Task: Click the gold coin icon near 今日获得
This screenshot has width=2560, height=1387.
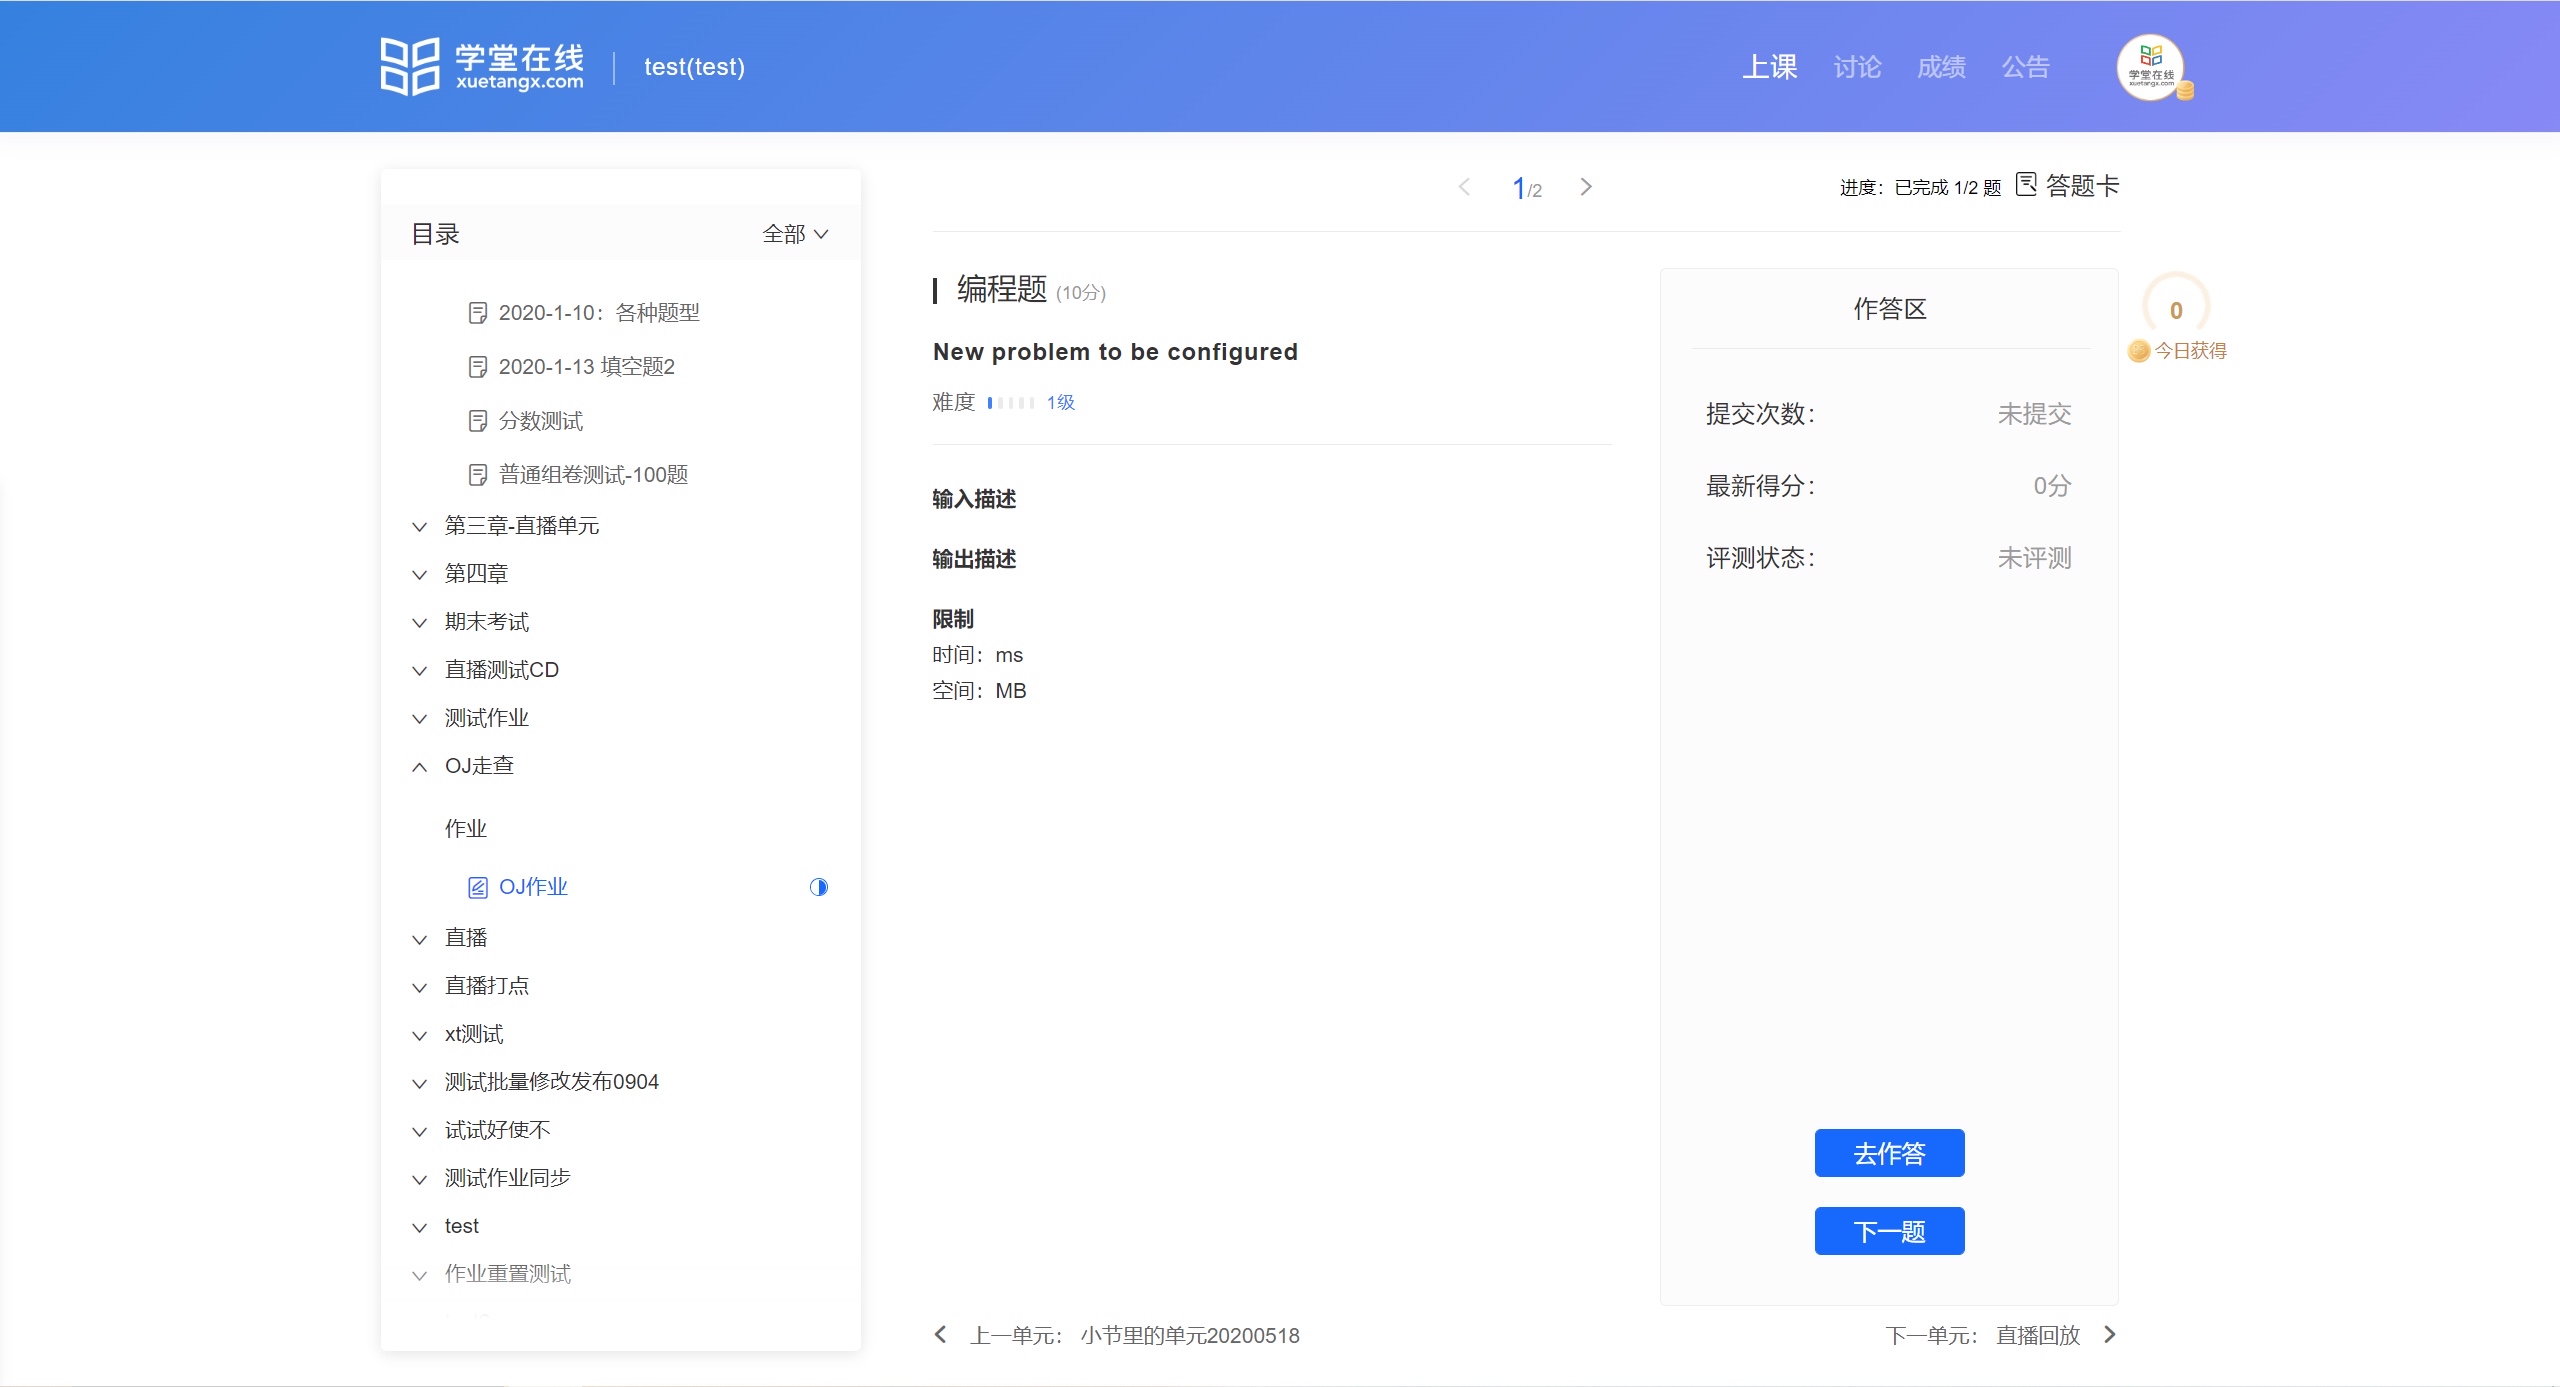Action: [2138, 351]
